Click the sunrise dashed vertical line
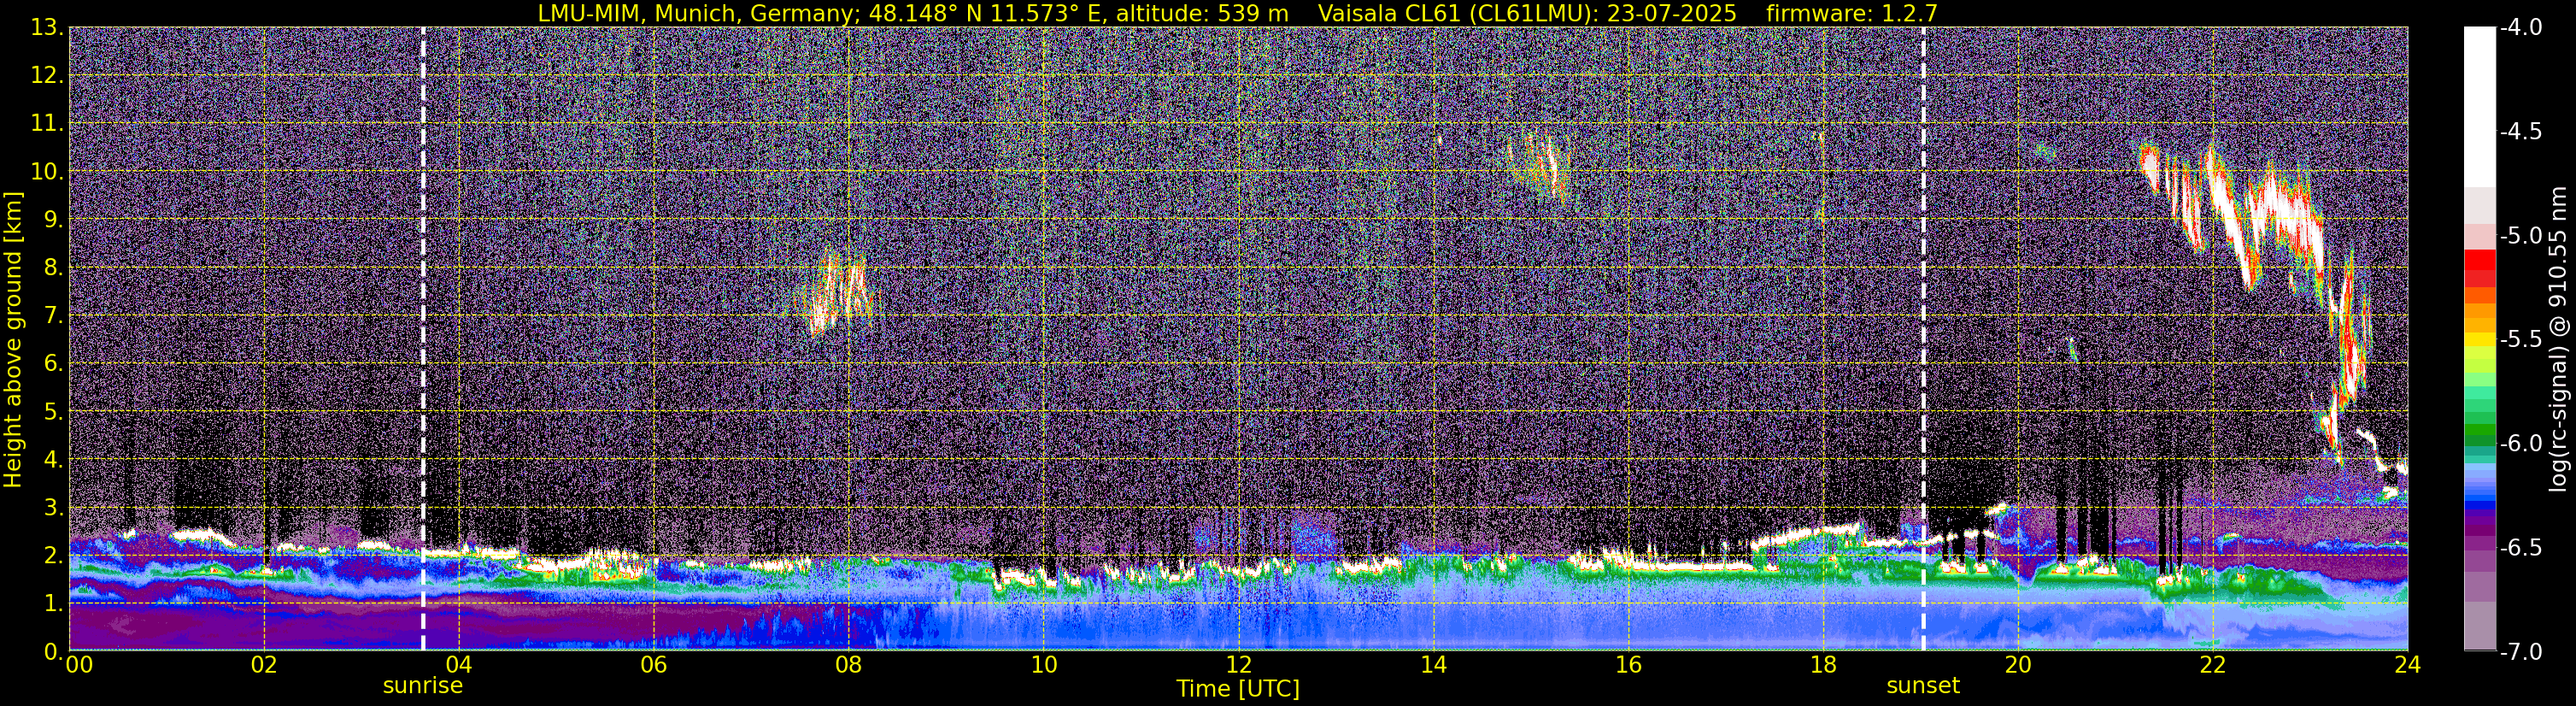The height and width of the screenshot is (706, 2576). pos(423,339)
